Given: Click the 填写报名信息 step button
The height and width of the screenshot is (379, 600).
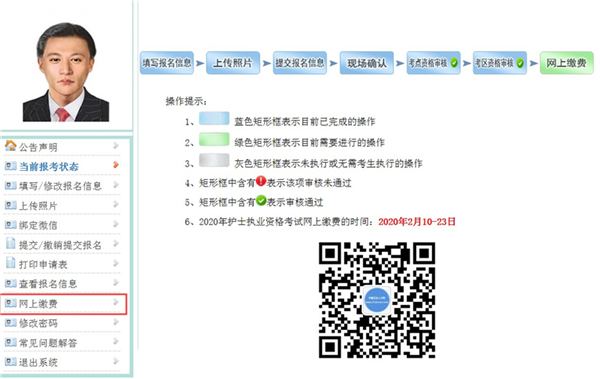Looking at the screenshot, I should [167, 63].
